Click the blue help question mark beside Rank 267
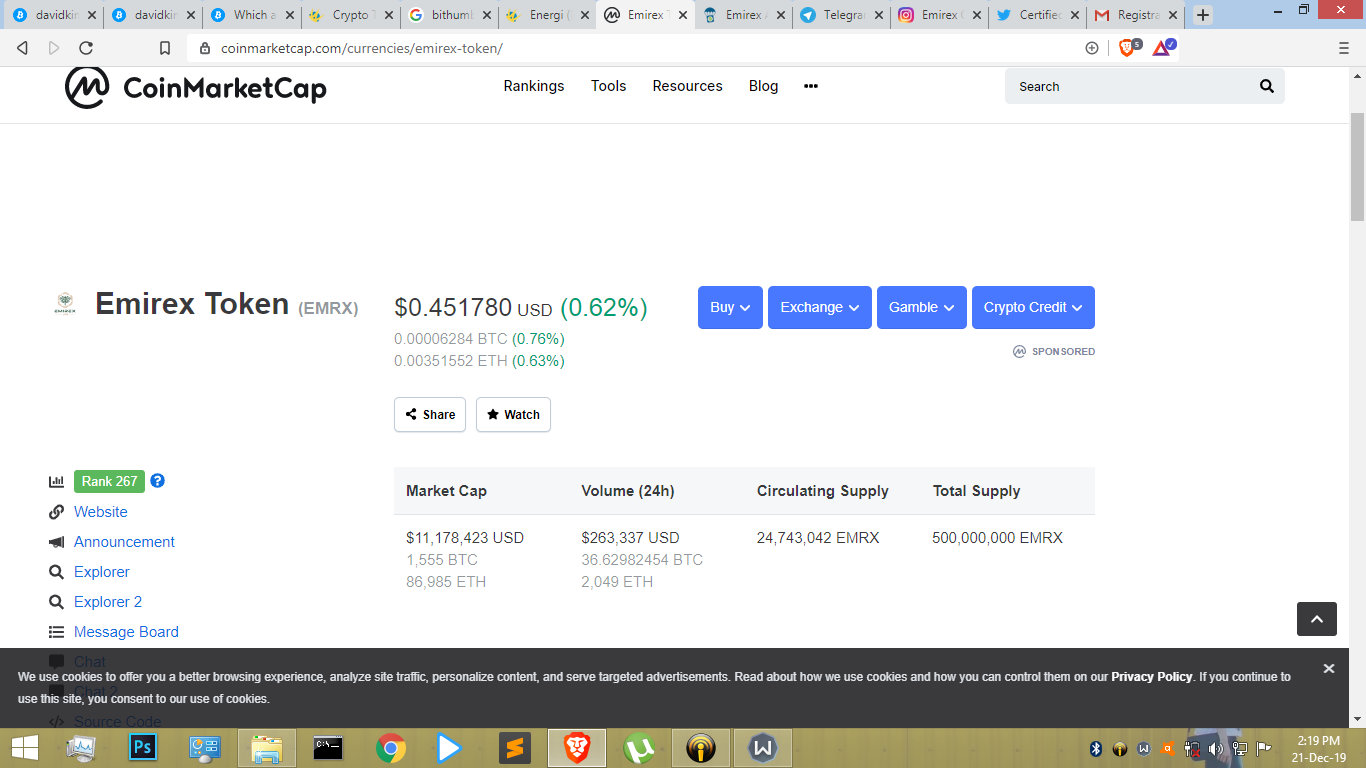This screenshot has height=768, width=1366. [157, 481]
